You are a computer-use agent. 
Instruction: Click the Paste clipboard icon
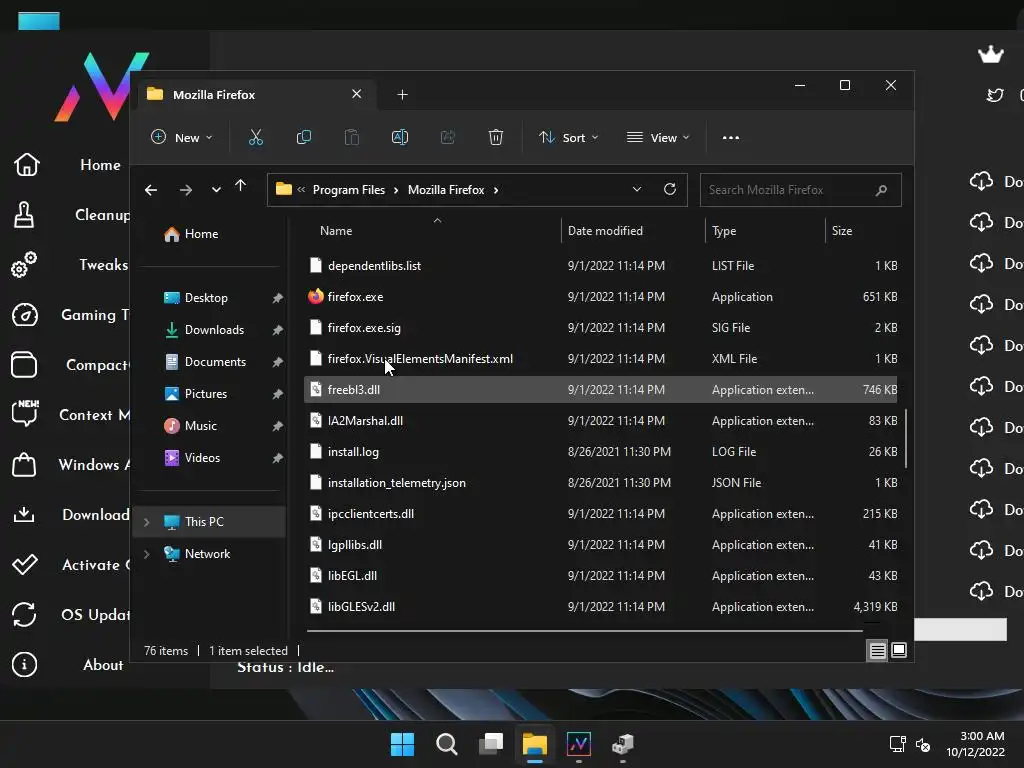pos(352,138)
